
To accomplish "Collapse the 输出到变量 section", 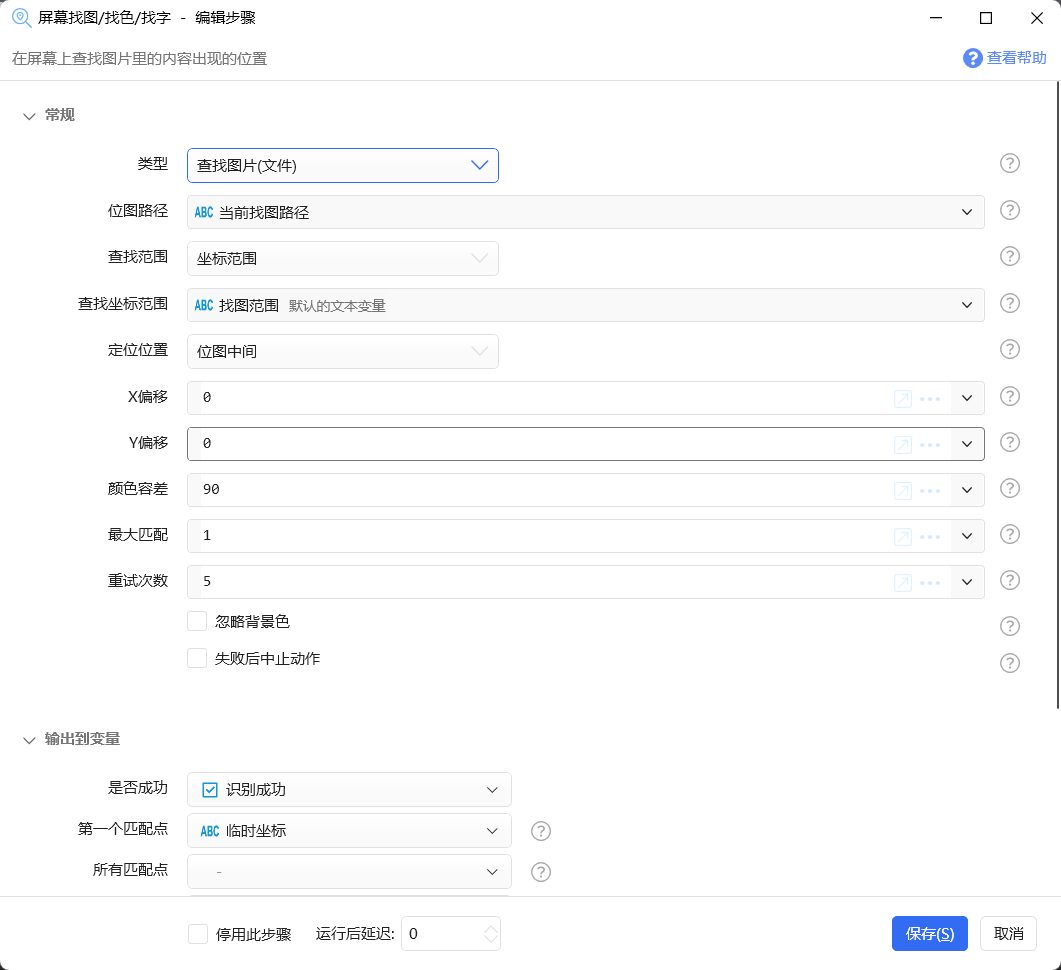I will 29,740.
